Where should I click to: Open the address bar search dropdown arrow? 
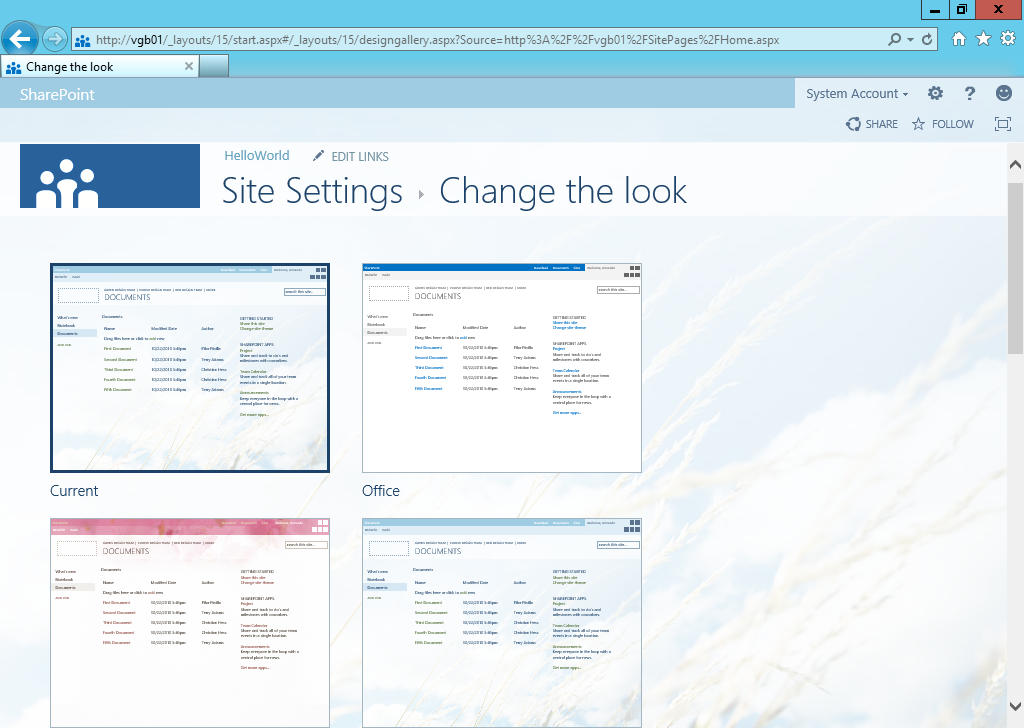coord(910,39)
